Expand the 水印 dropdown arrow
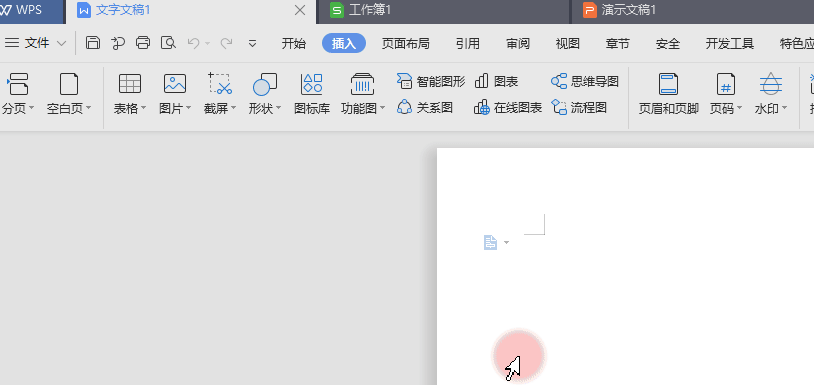Image resolution: width=814 pixels, height=385 pixels. point(784,108)
